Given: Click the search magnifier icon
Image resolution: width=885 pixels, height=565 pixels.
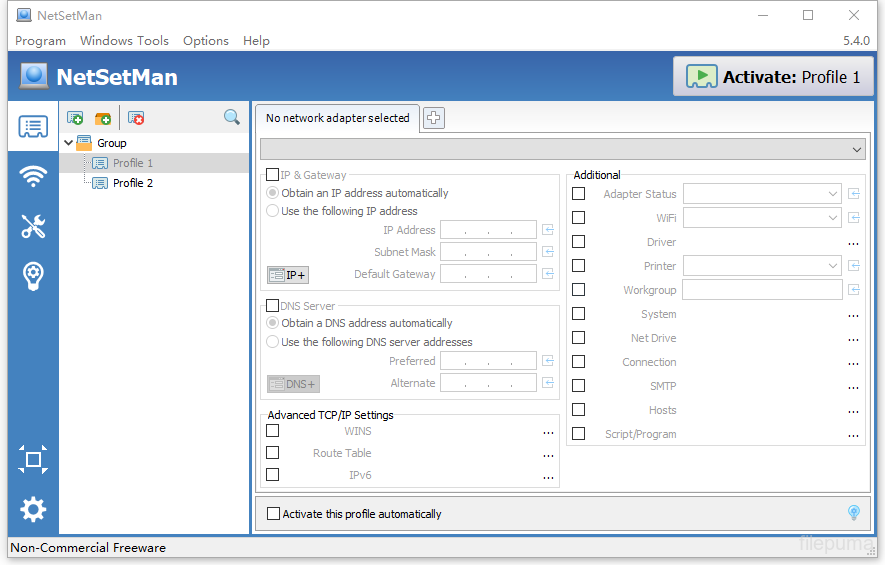Looking at the screenshot, I should pos(232,118).
